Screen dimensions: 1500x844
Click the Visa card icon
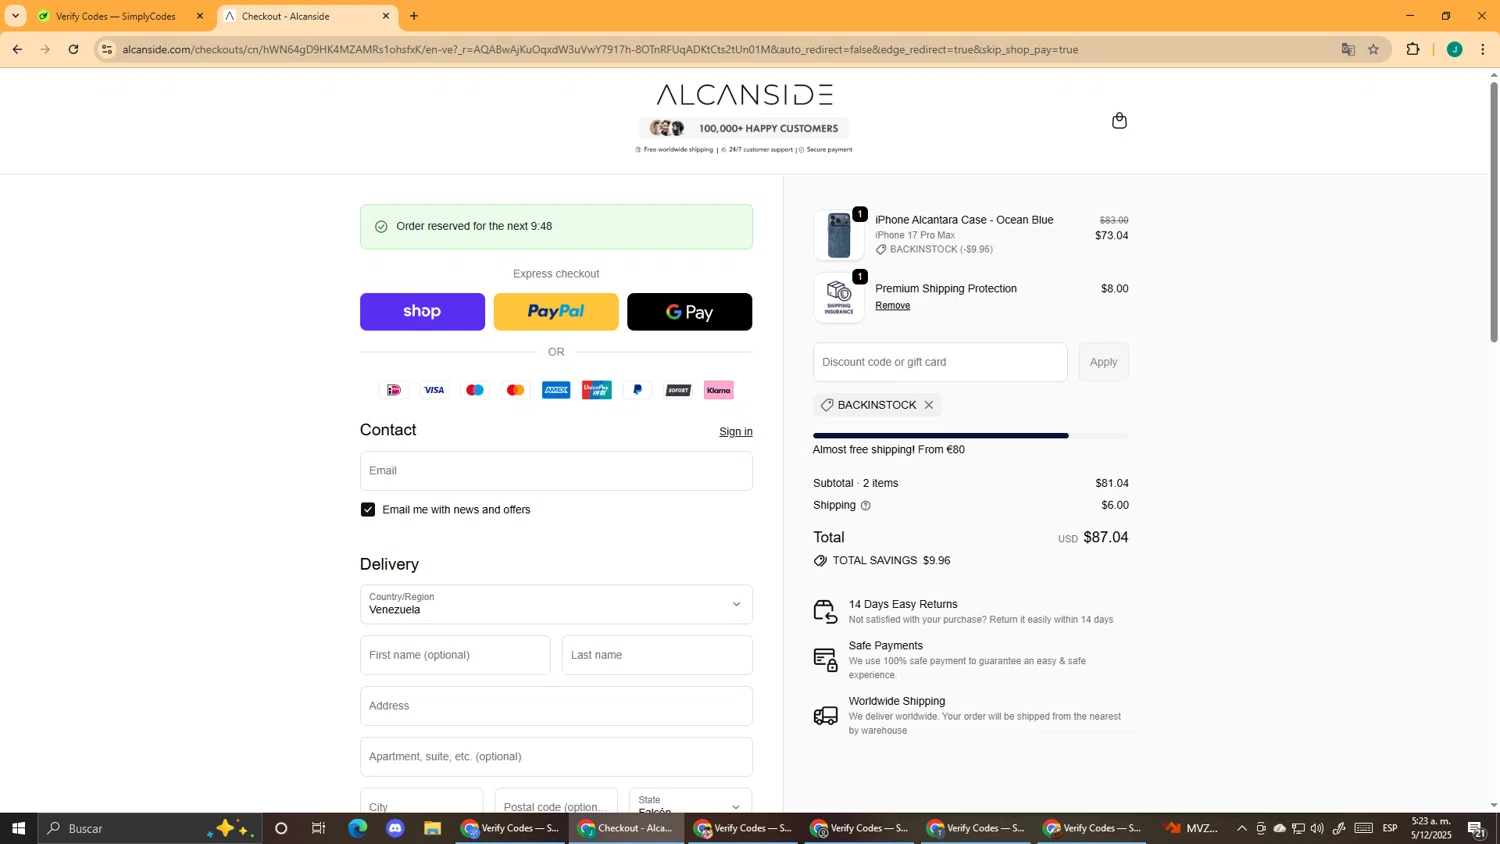pyautogui.click(x=434, y=390)
